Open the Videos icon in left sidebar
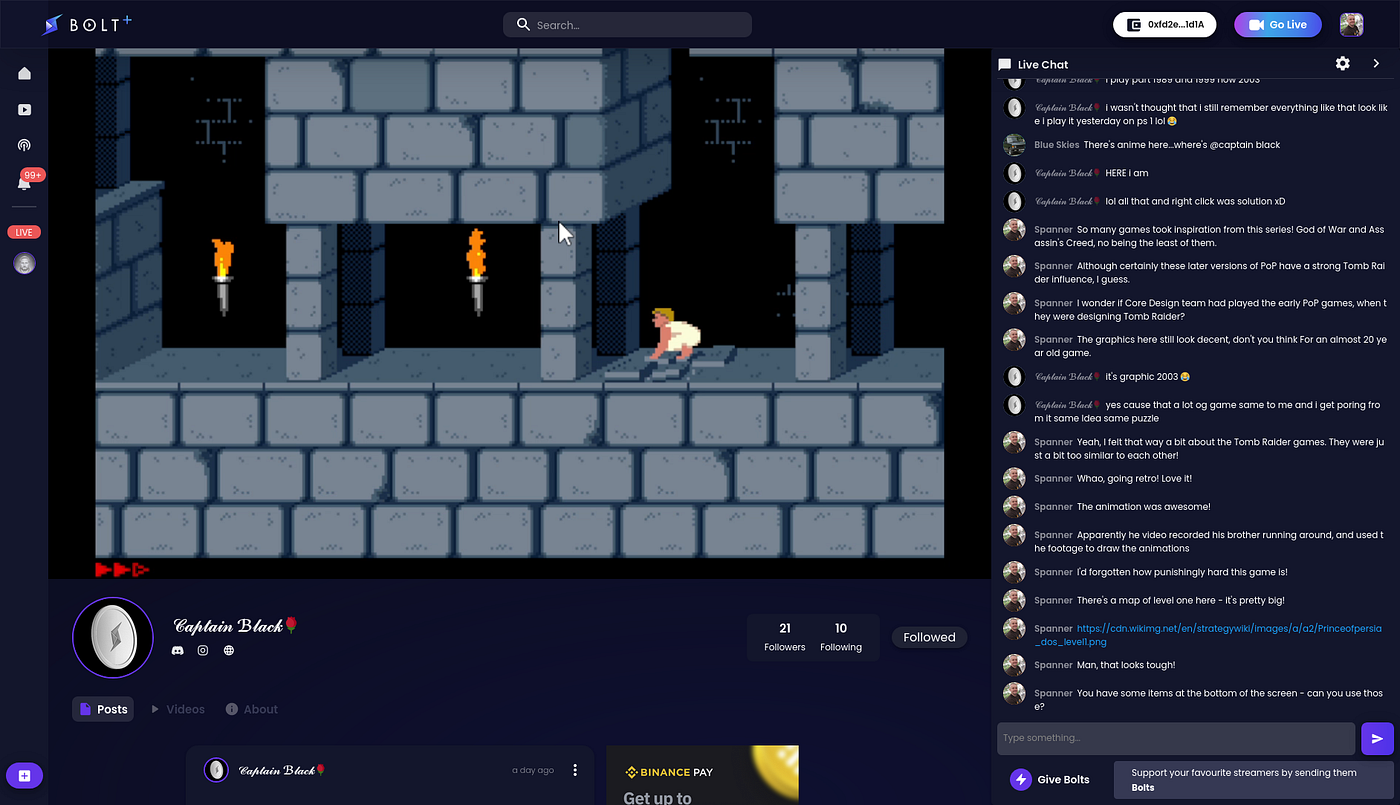 click(x=24, y=110)
